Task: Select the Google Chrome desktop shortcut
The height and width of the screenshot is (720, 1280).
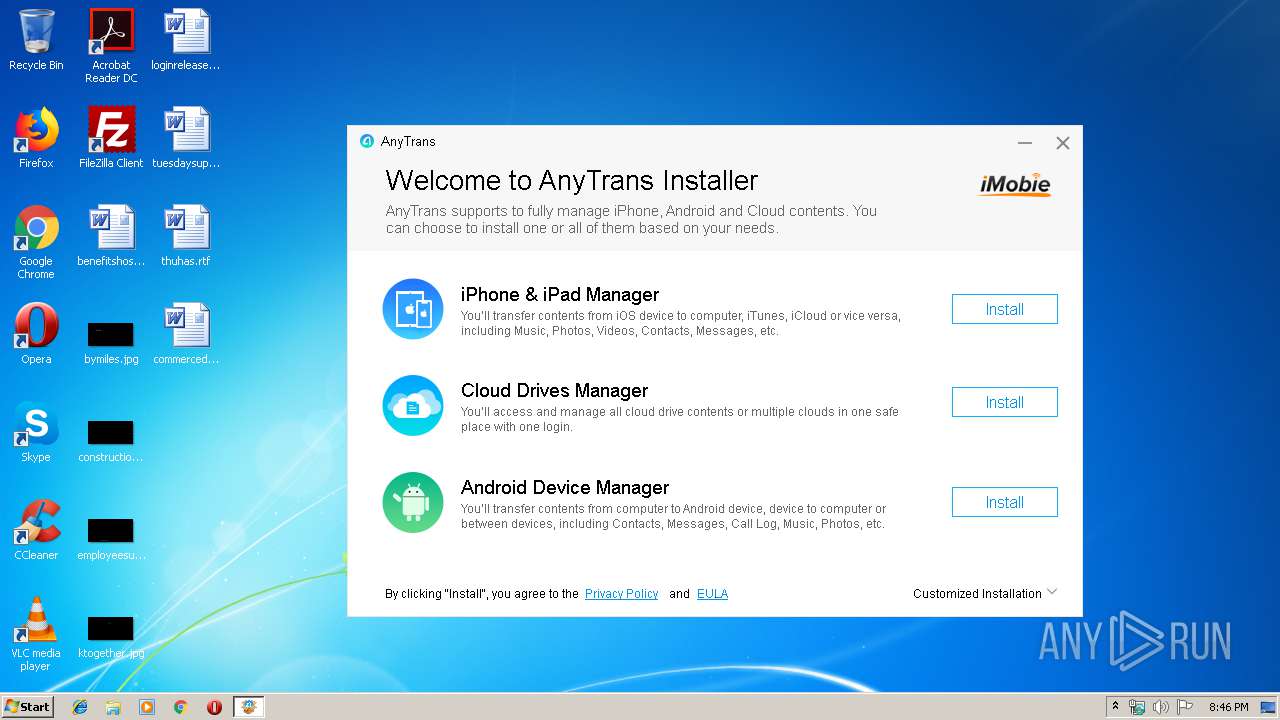Action: click(x=36, y=242)
